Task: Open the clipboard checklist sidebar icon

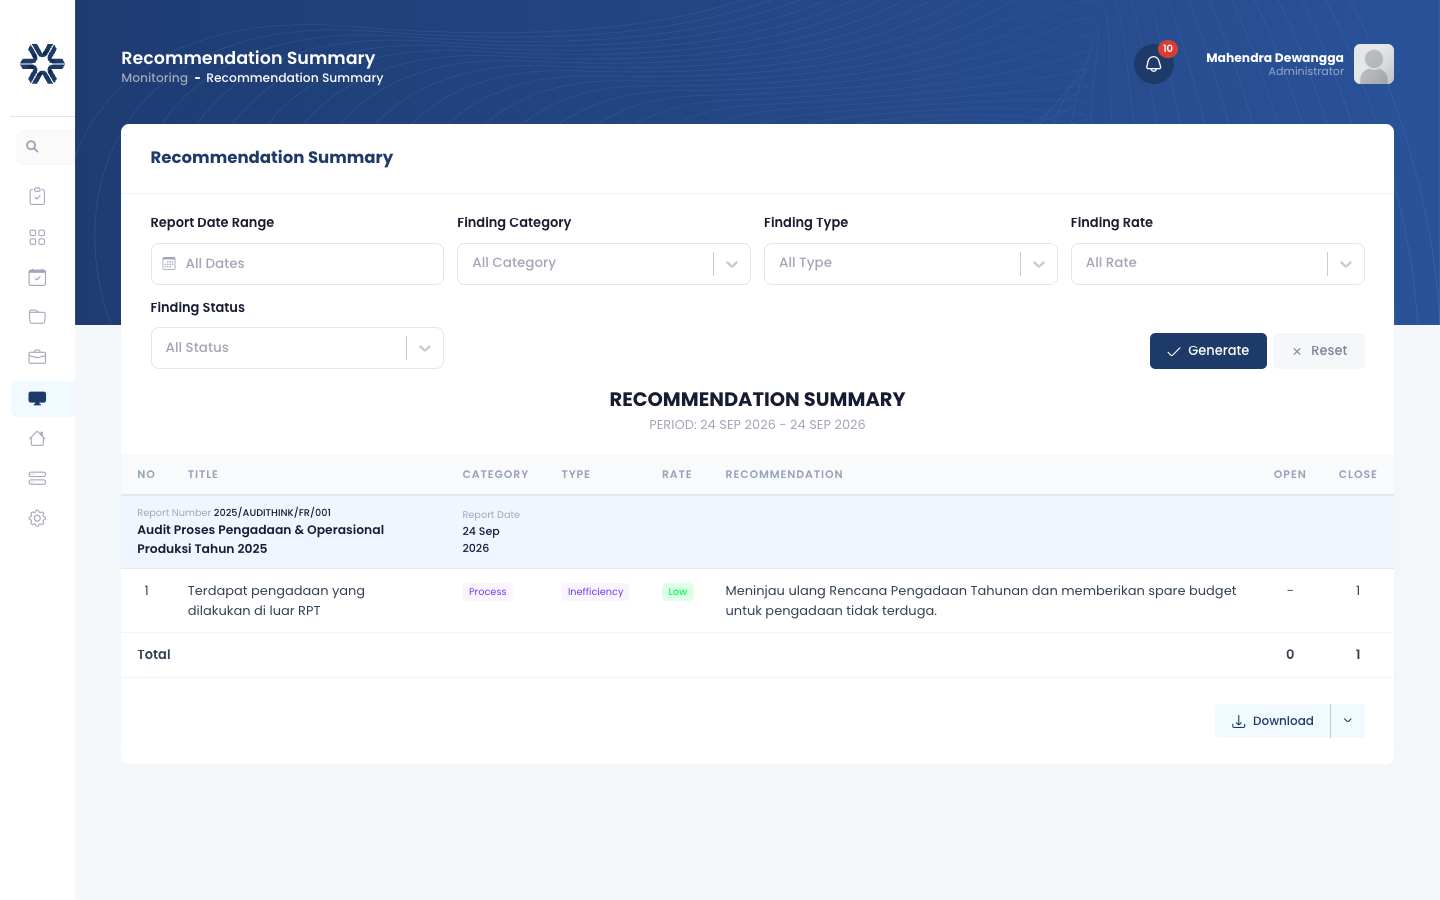Action: pyautogui.click(x=37, y=196)
